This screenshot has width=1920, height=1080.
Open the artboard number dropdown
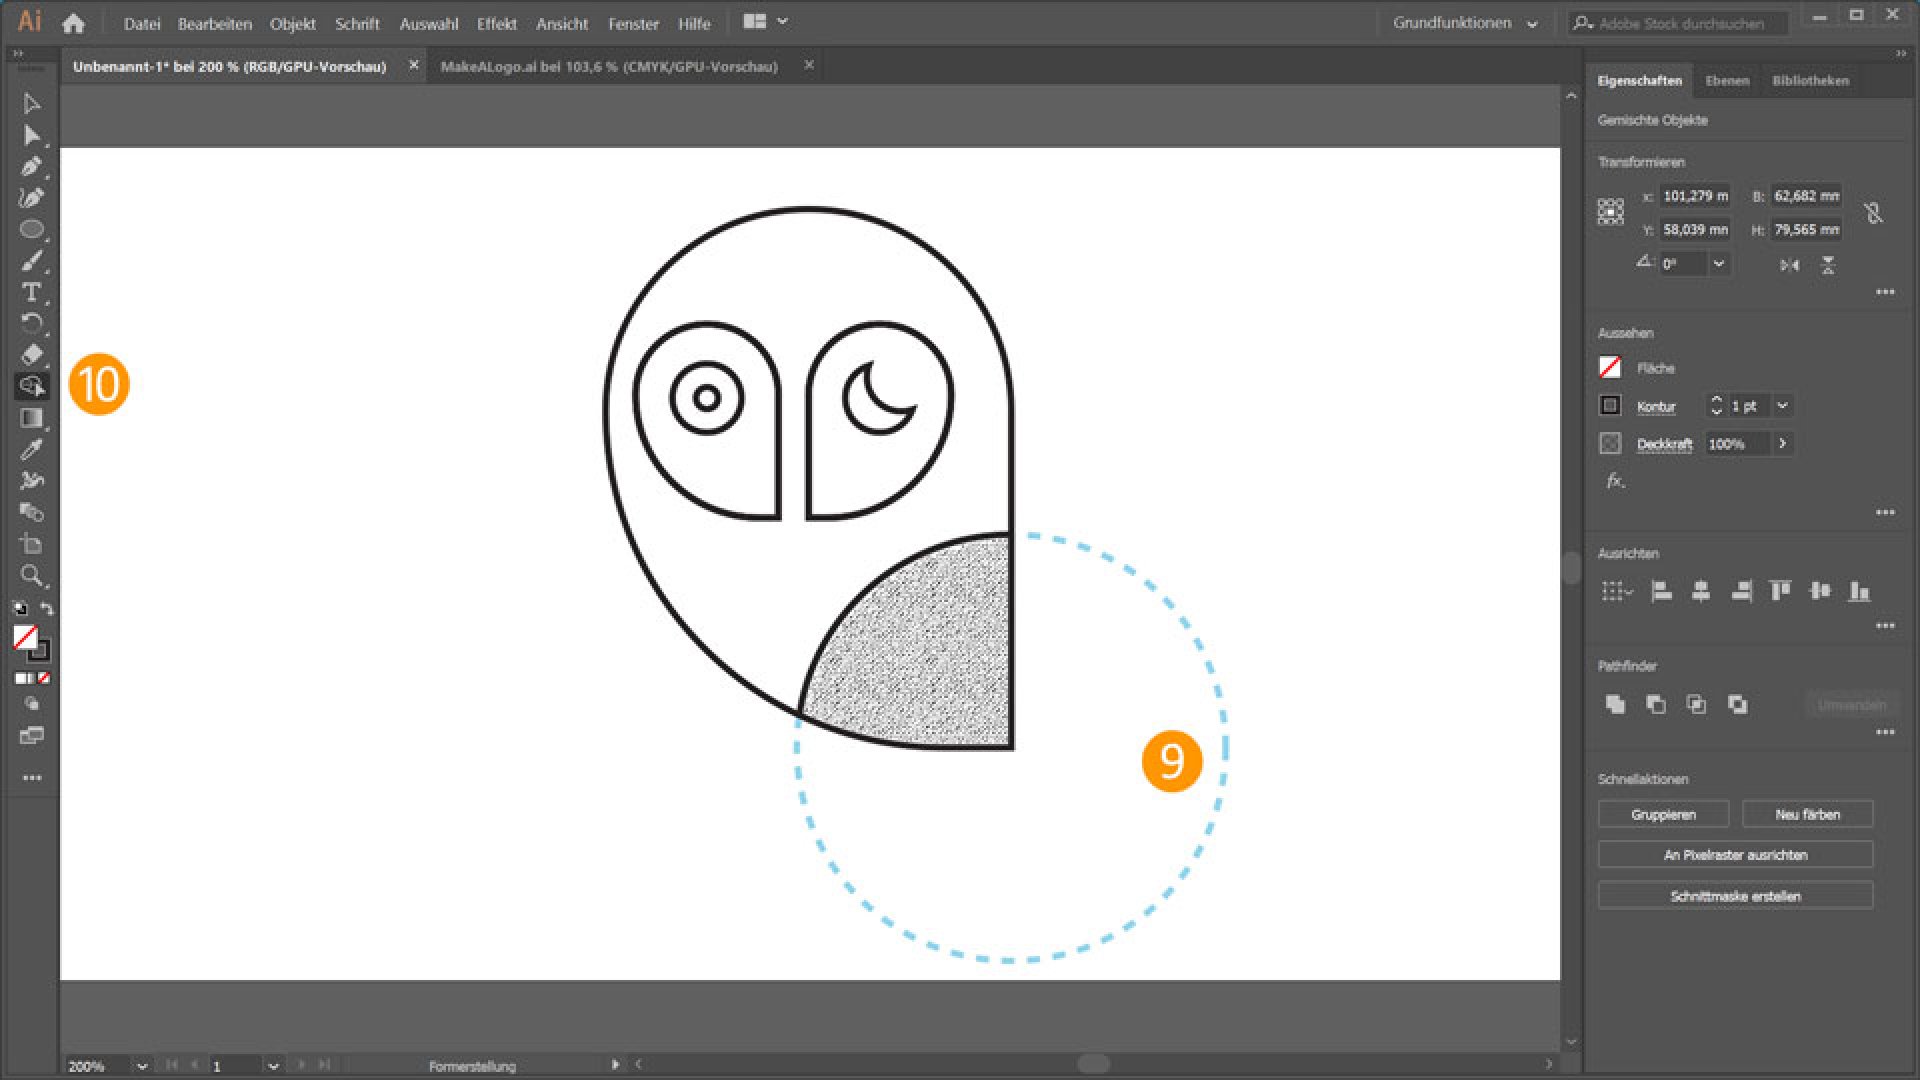coord(273,1066)
